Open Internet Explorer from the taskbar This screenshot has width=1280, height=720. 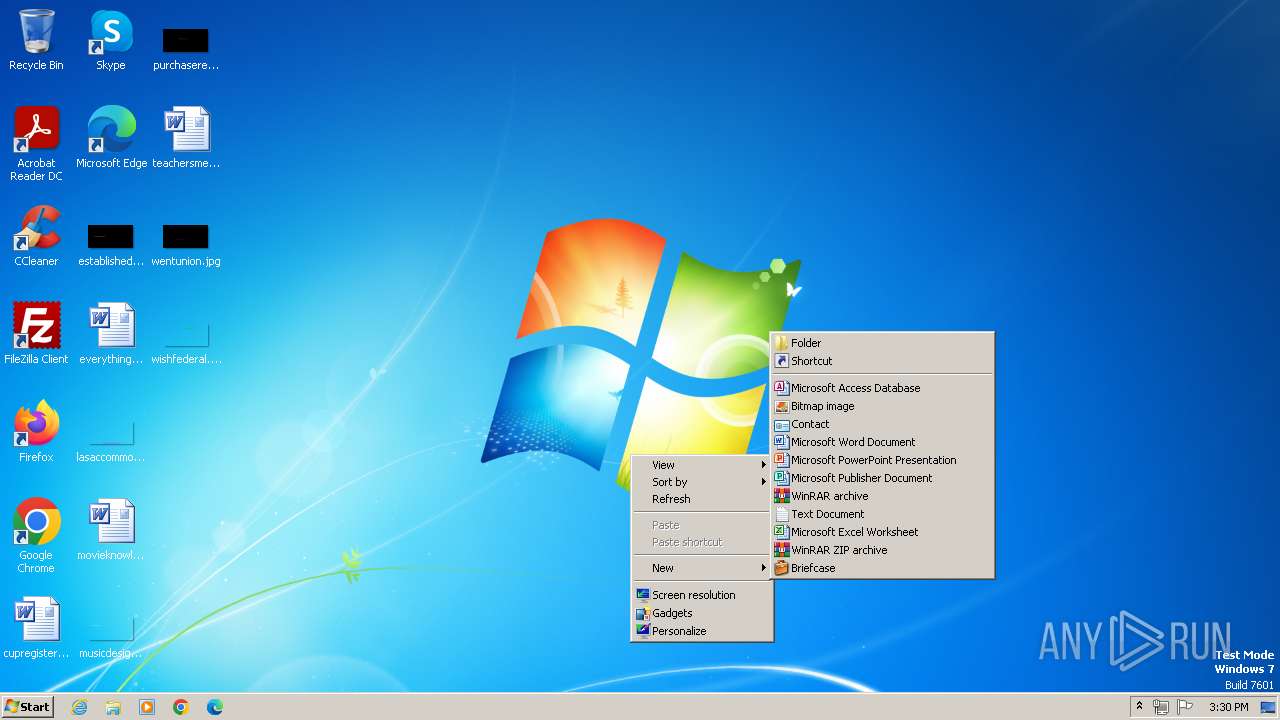click(x=79, y=707)
